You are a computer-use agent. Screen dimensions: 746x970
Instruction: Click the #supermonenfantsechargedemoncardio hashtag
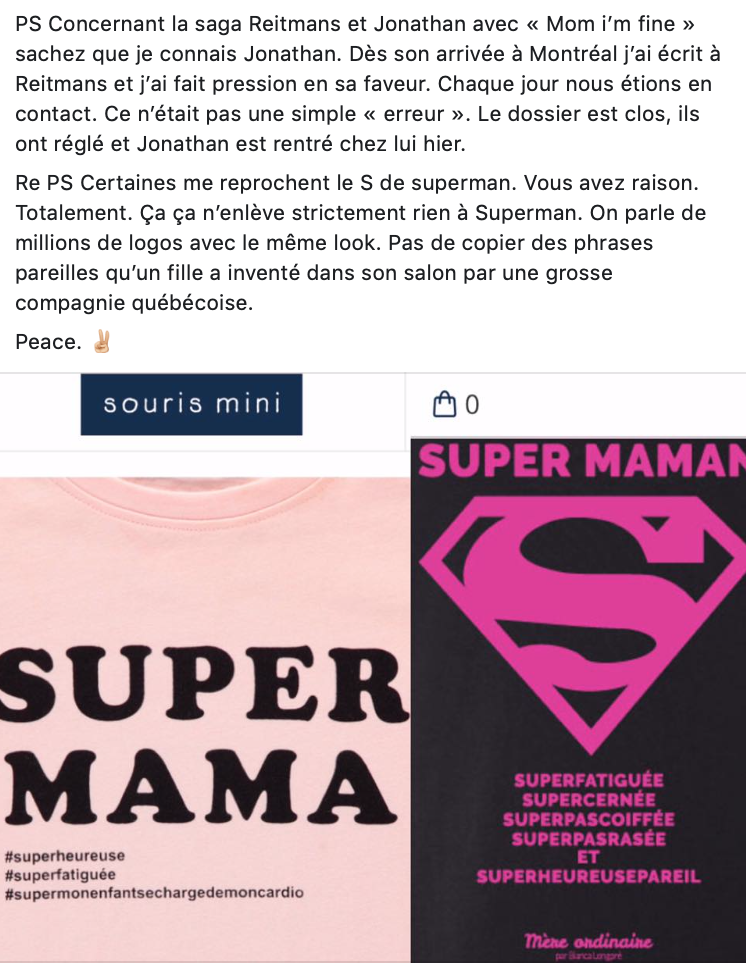pyautogui.click(x=154, y=893)
